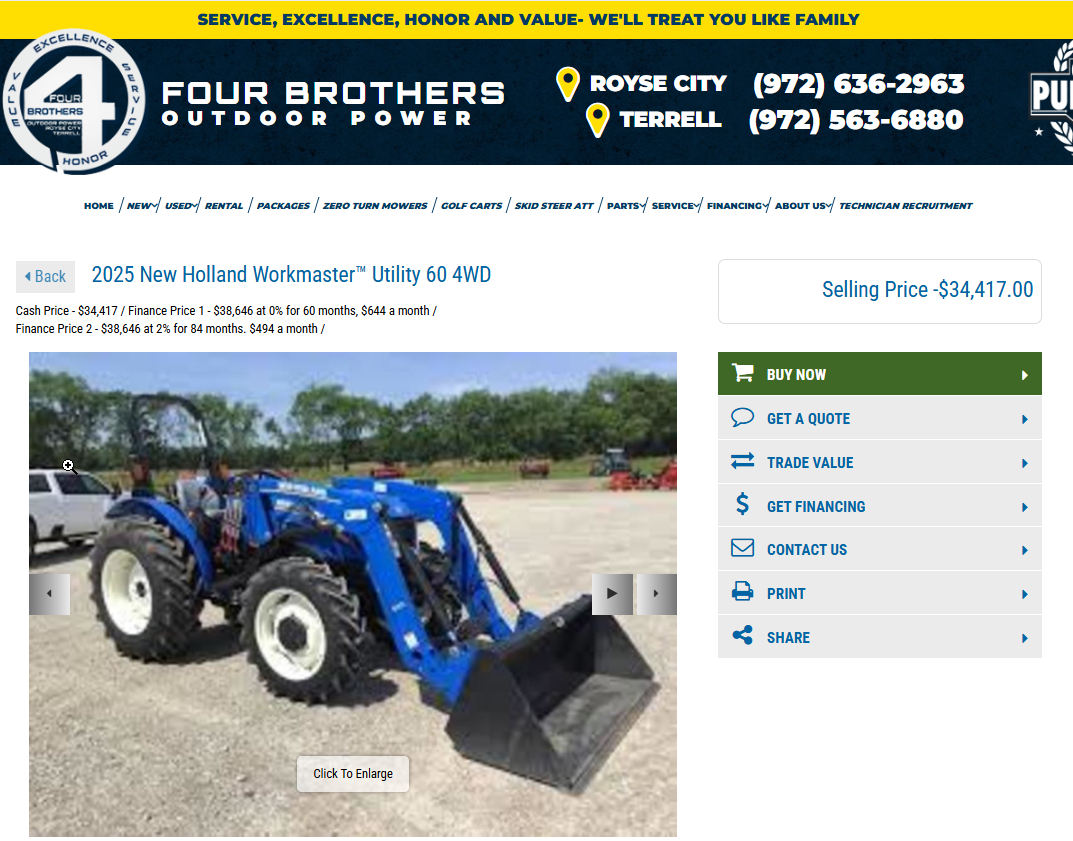Expand the Financing navigation dropdown
Image resolution: width=1073 pixels, height=841 pixels.
click(737, 206)
